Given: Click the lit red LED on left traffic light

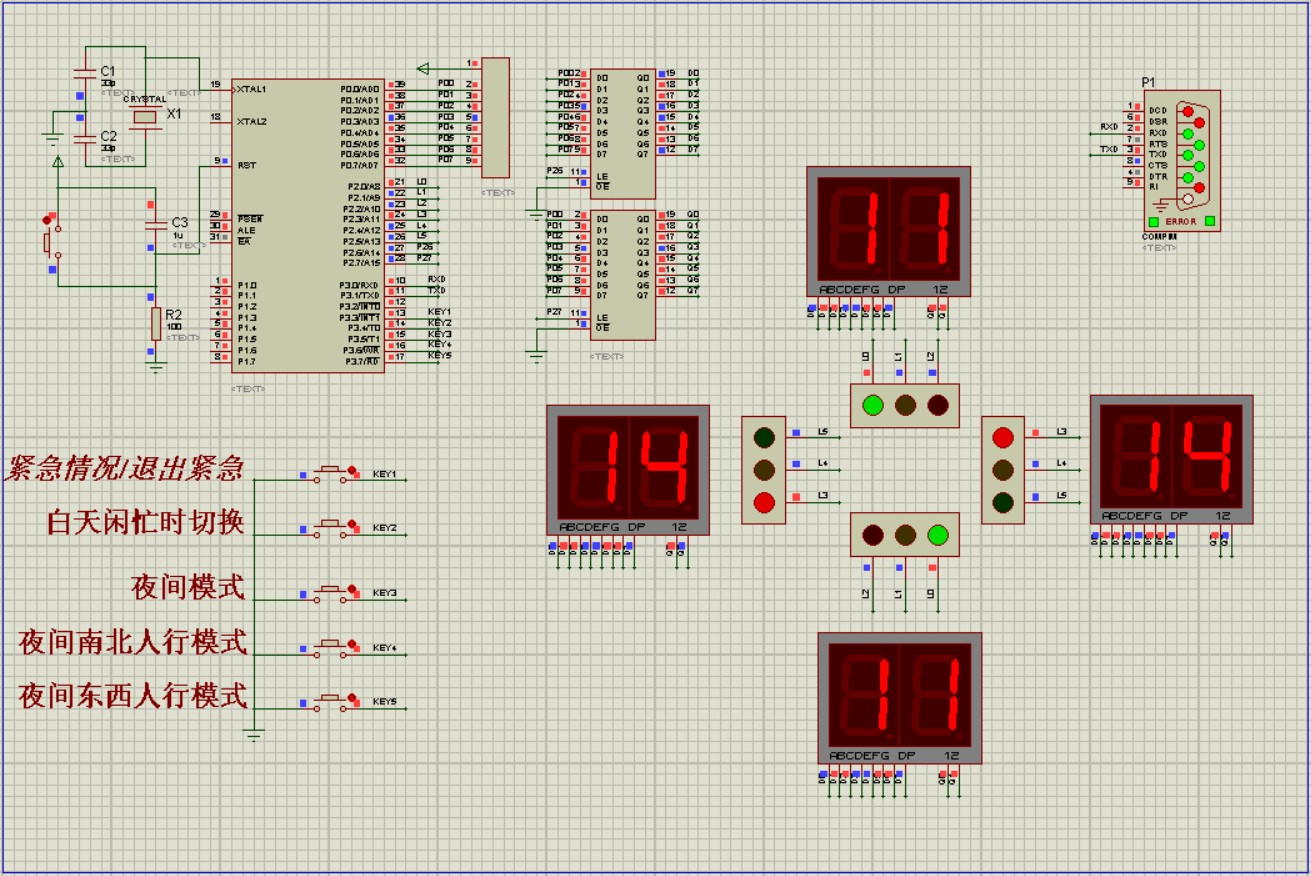Looking at the screenshot, I should click(x=765, y=502).
